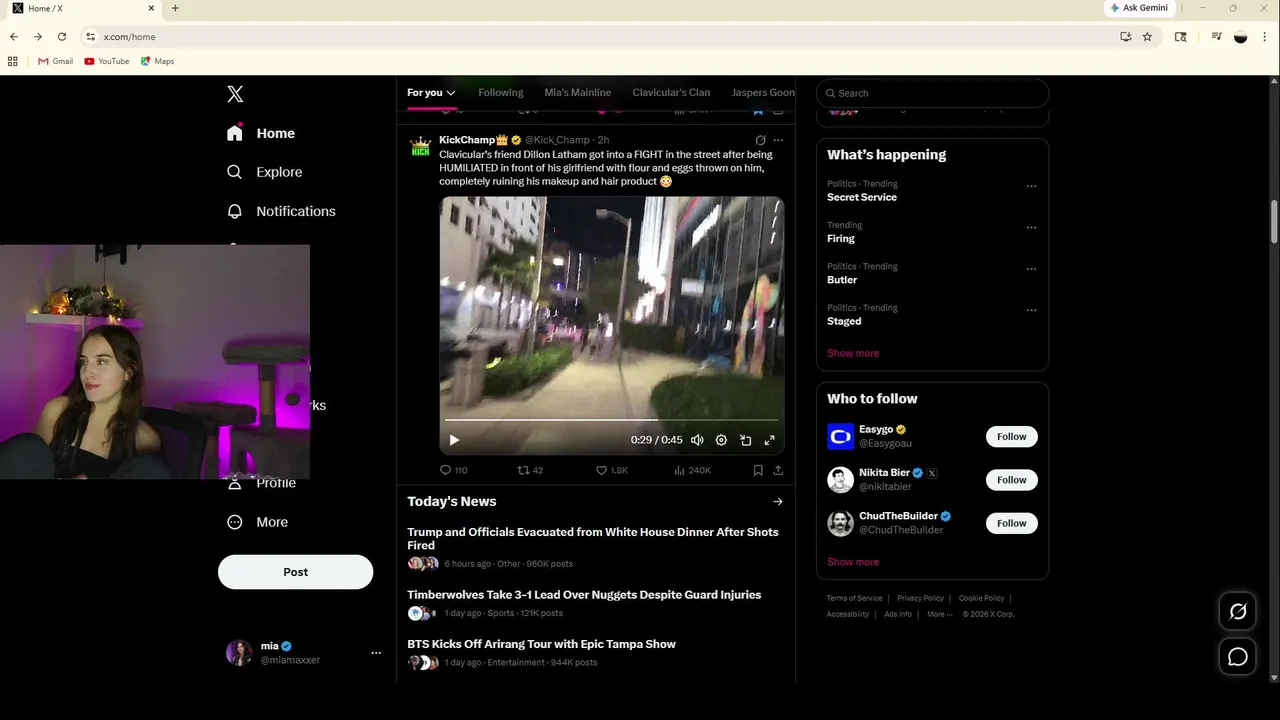Image resolution: width=1280 pixels, height=720 pixels.
Task: Open account options next to mia
Action: pos(376,653)
